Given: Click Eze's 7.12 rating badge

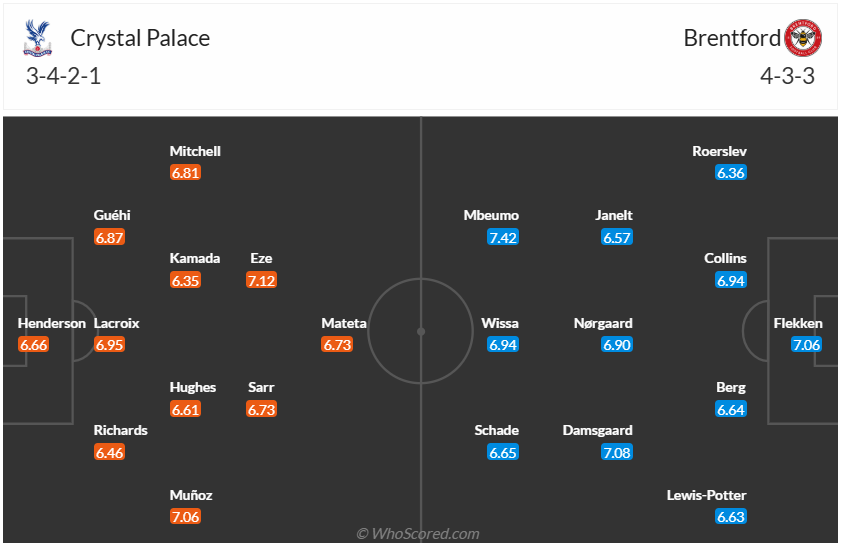Looking at the screenshot, I should (x=261, y=280).
